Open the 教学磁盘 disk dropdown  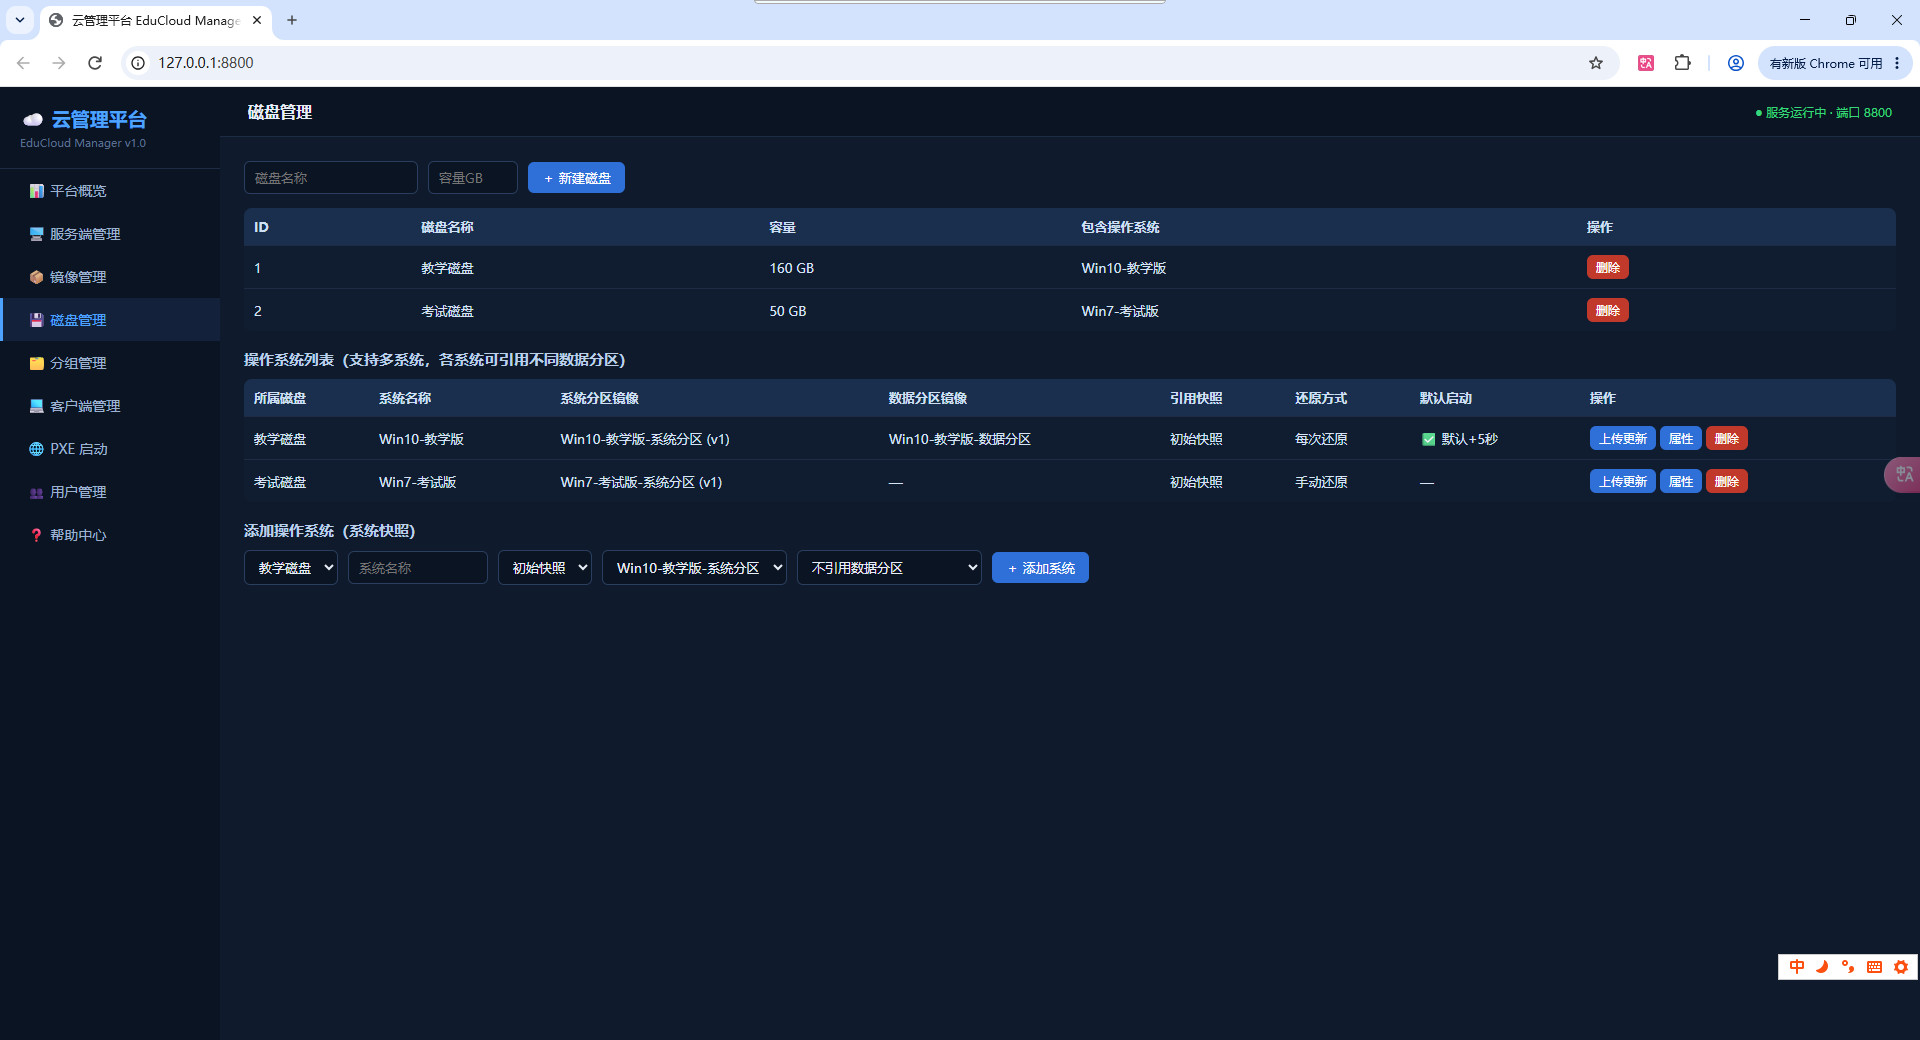pyautogui.click(x=291, y=568)
